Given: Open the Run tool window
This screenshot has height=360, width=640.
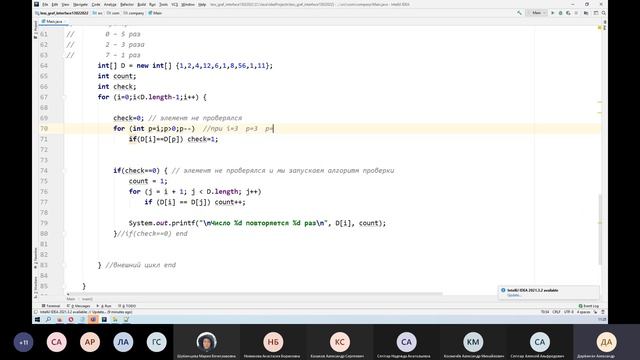Looking at the screenshot, I should (x=104, y=306).
